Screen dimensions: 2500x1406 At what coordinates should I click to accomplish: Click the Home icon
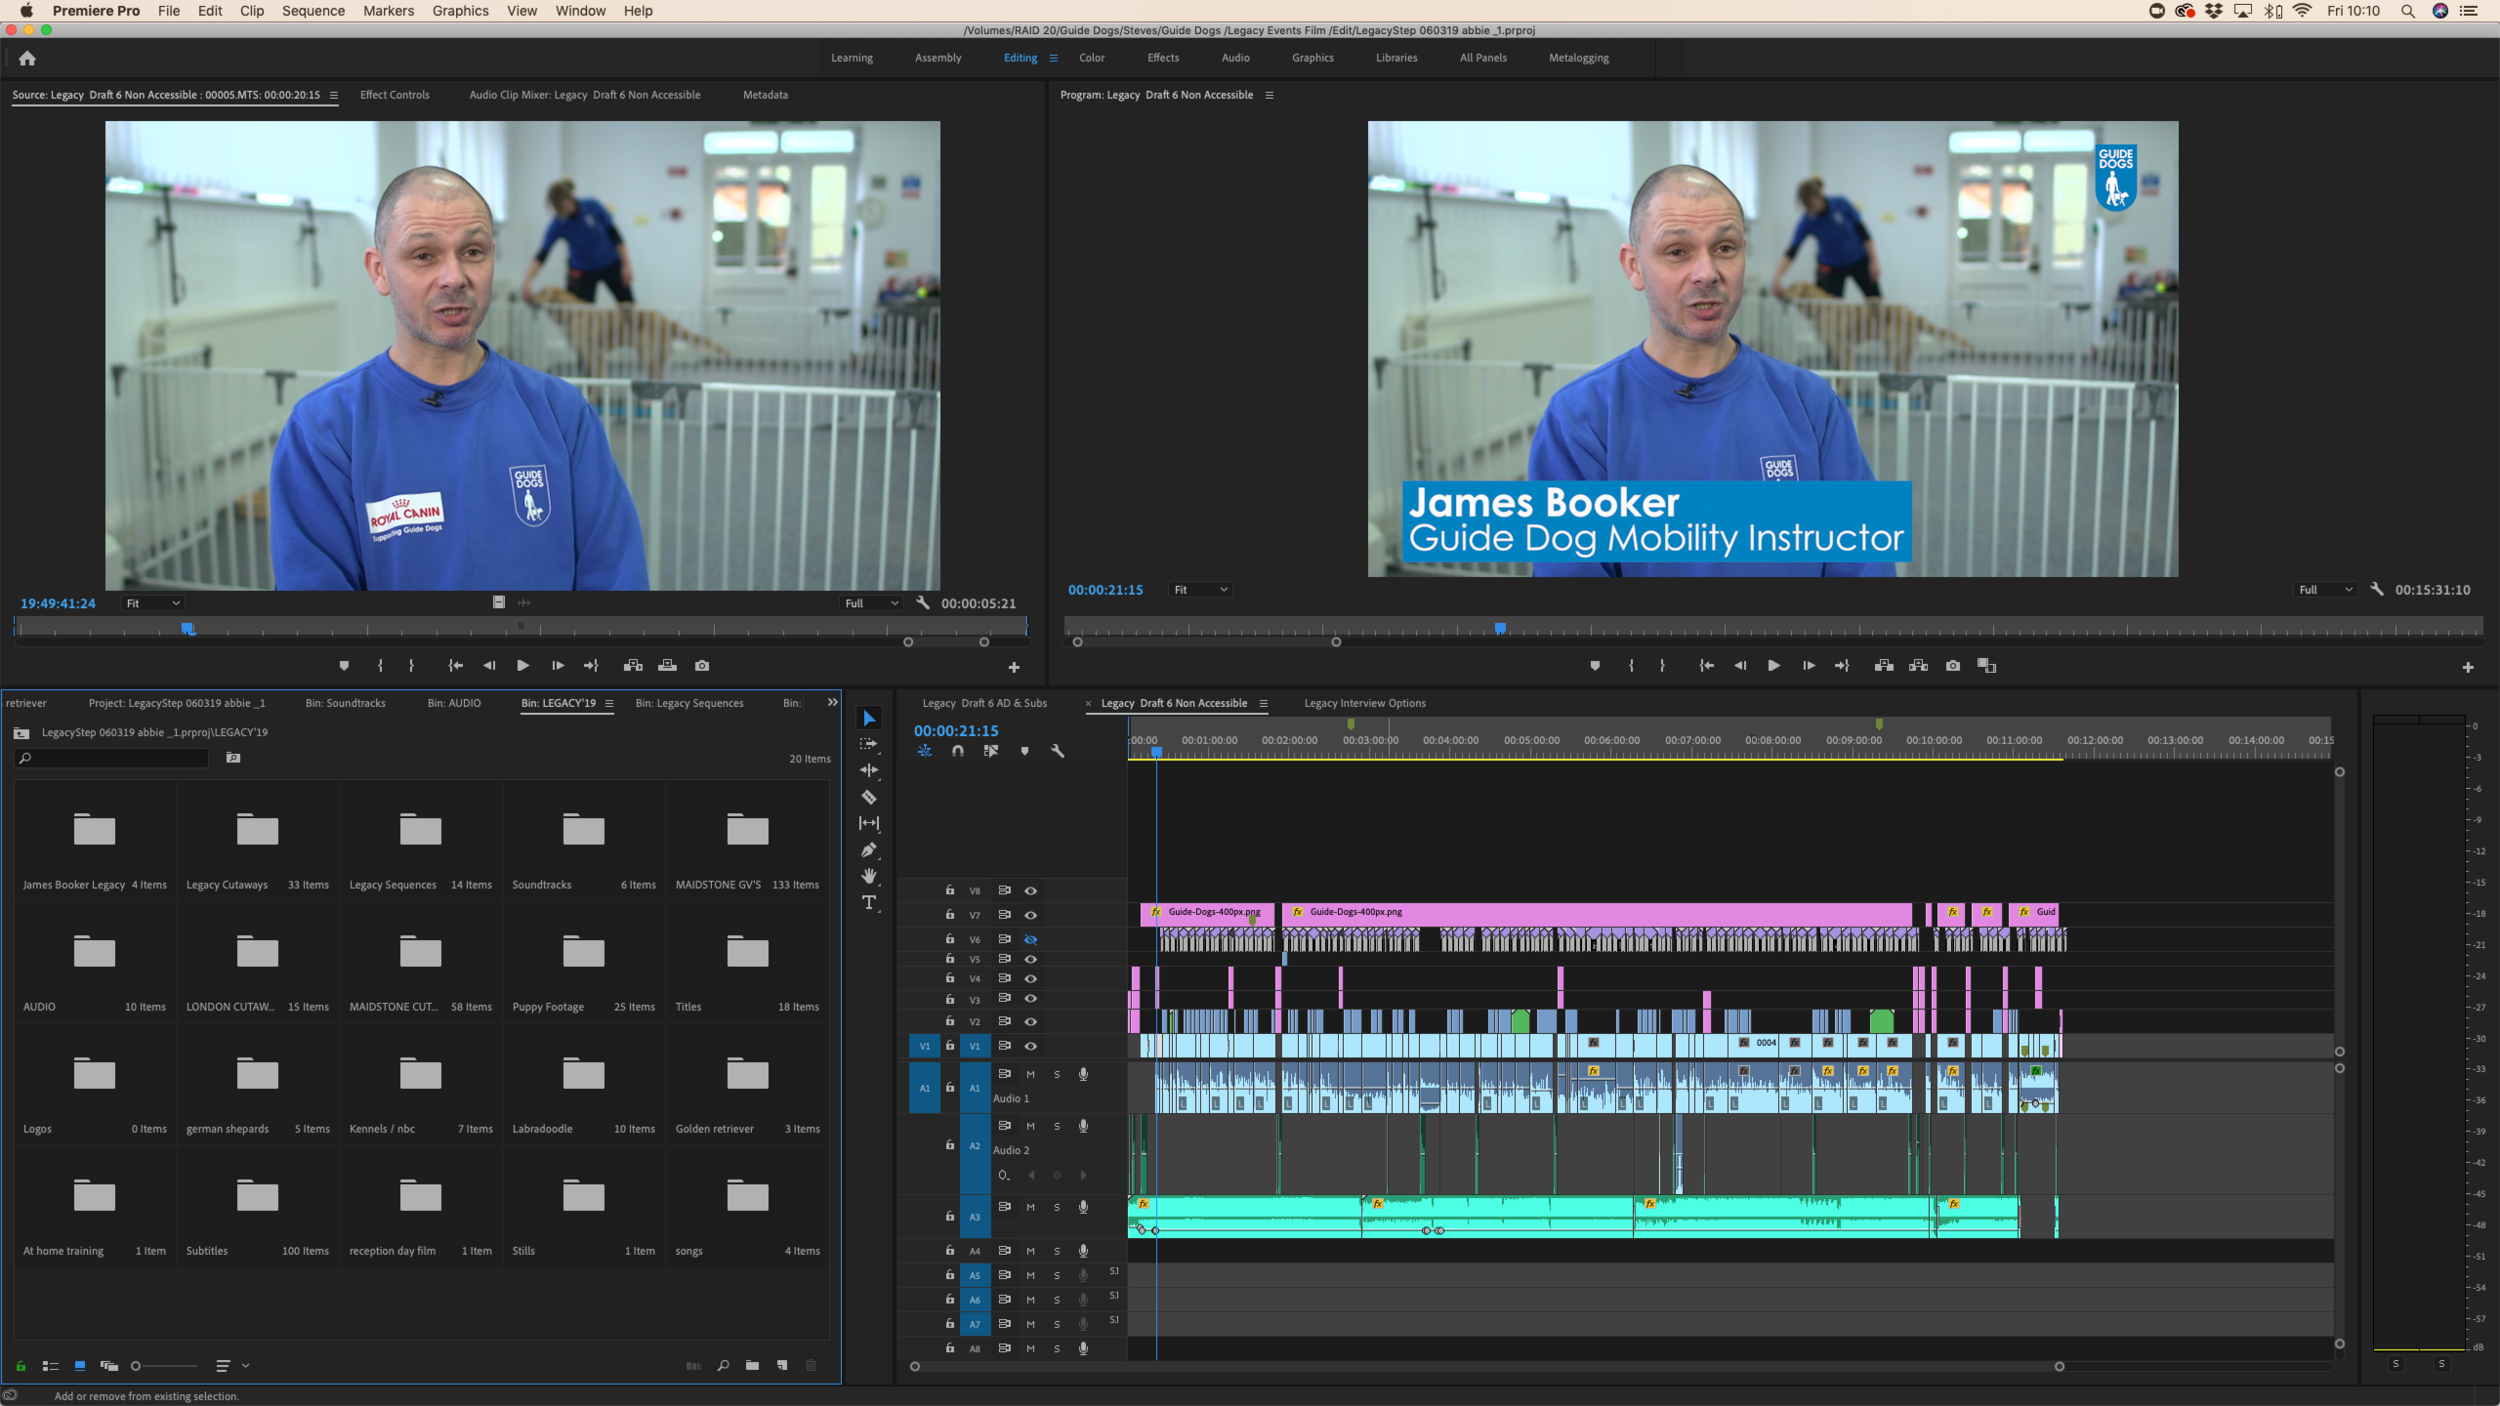(27, 58)
